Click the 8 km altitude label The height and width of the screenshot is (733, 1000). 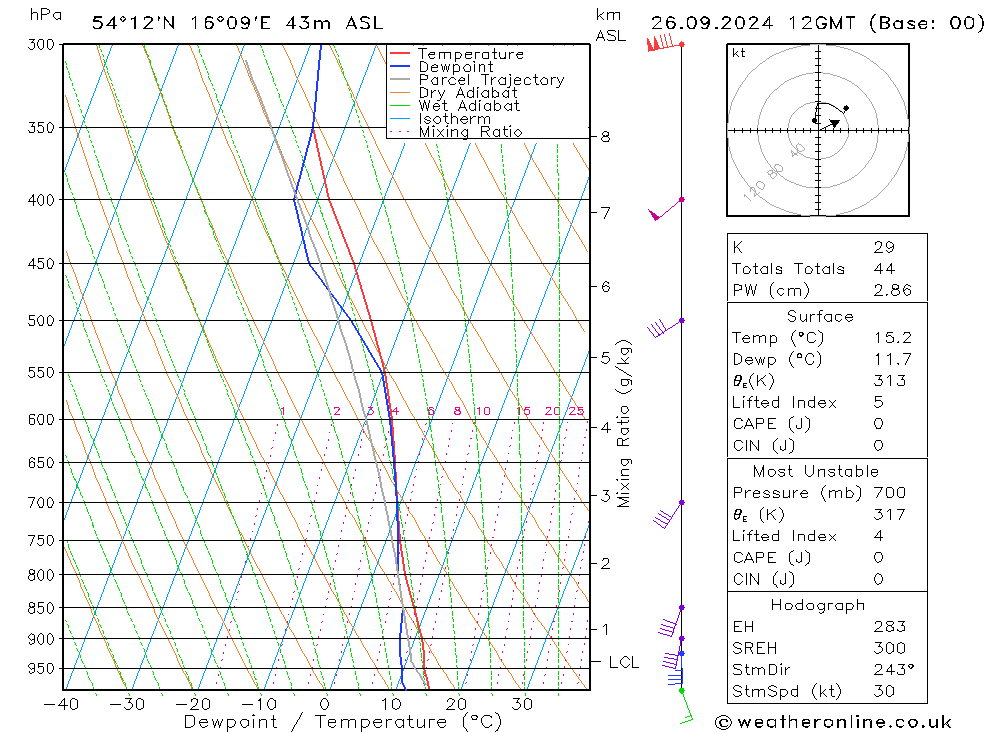[x=605, y=137]
